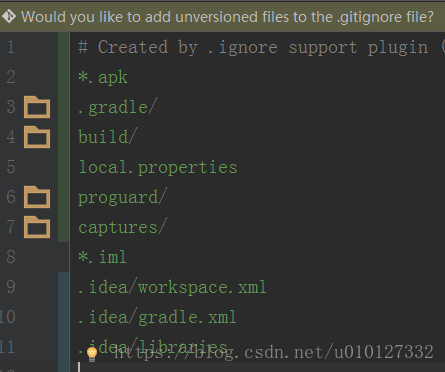This screenshot has width=445, height=372.
Task: Place cursor on 'captures/' entry
Action: [x=122, y=227]
